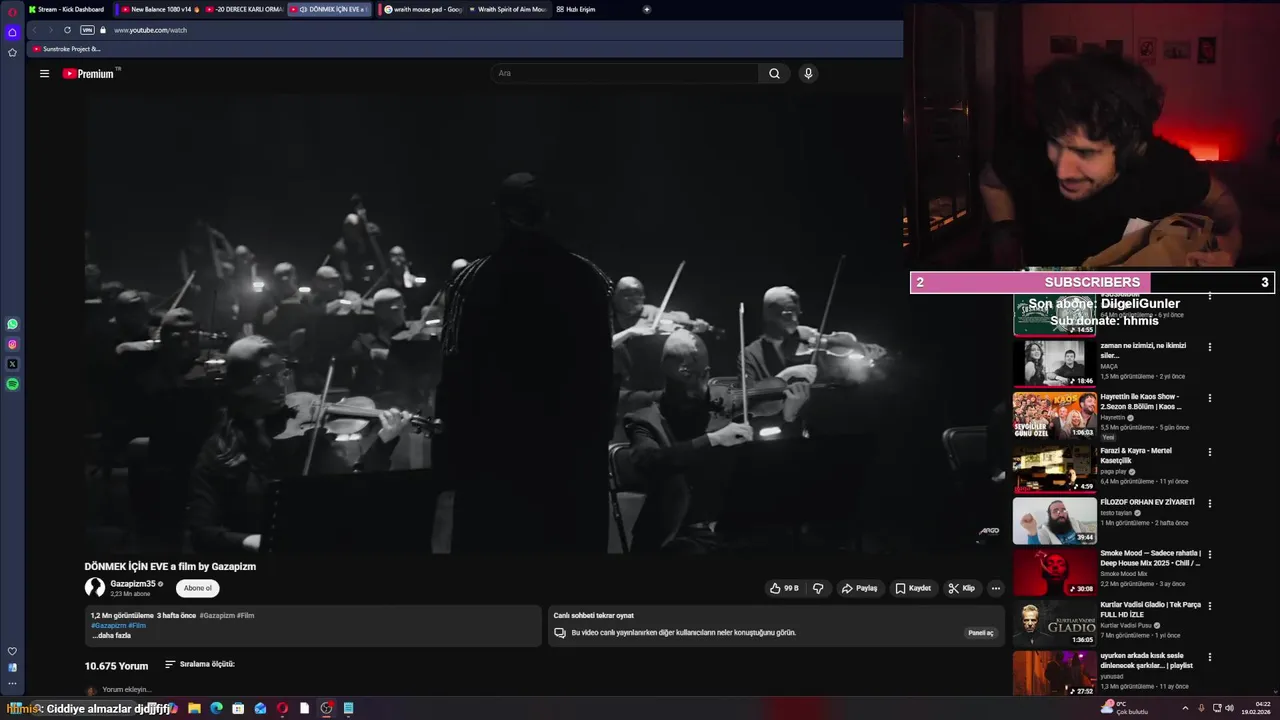This screenshot has width=1280, height=720.
Task: Open the YouTube hamburger guide menu
Action: tap(44, 73)
